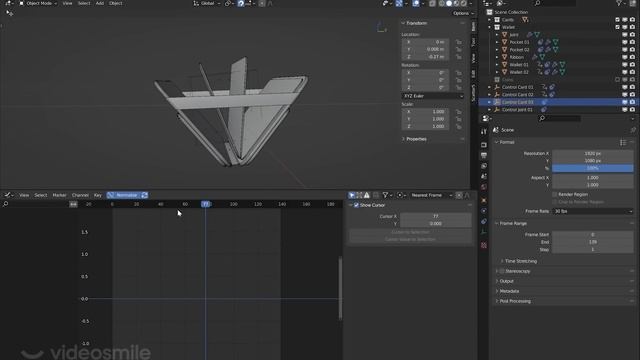Click the armature icon of Control Card 02
This screenshot has width=640, height=360.
(497, 95)
